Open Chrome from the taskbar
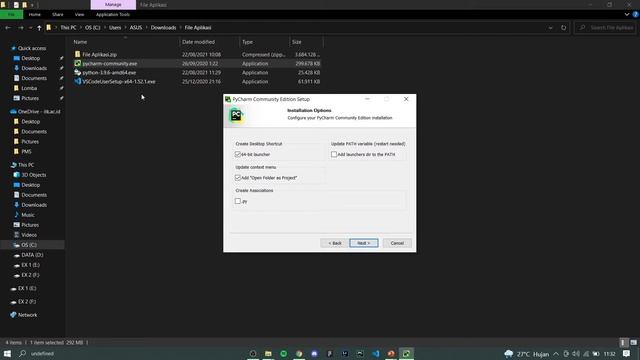 tap(299, 353)
